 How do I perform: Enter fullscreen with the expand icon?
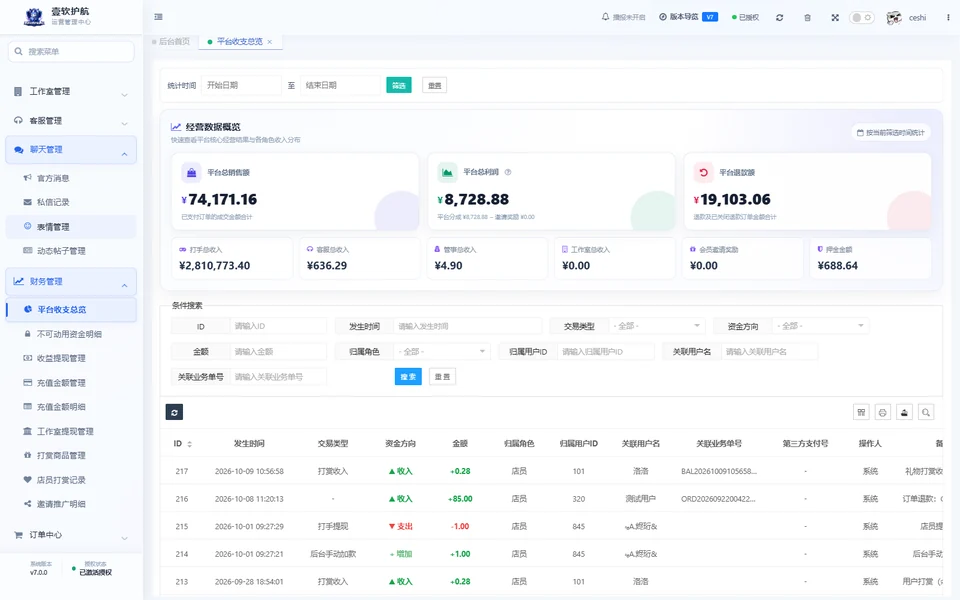point(835,18)
